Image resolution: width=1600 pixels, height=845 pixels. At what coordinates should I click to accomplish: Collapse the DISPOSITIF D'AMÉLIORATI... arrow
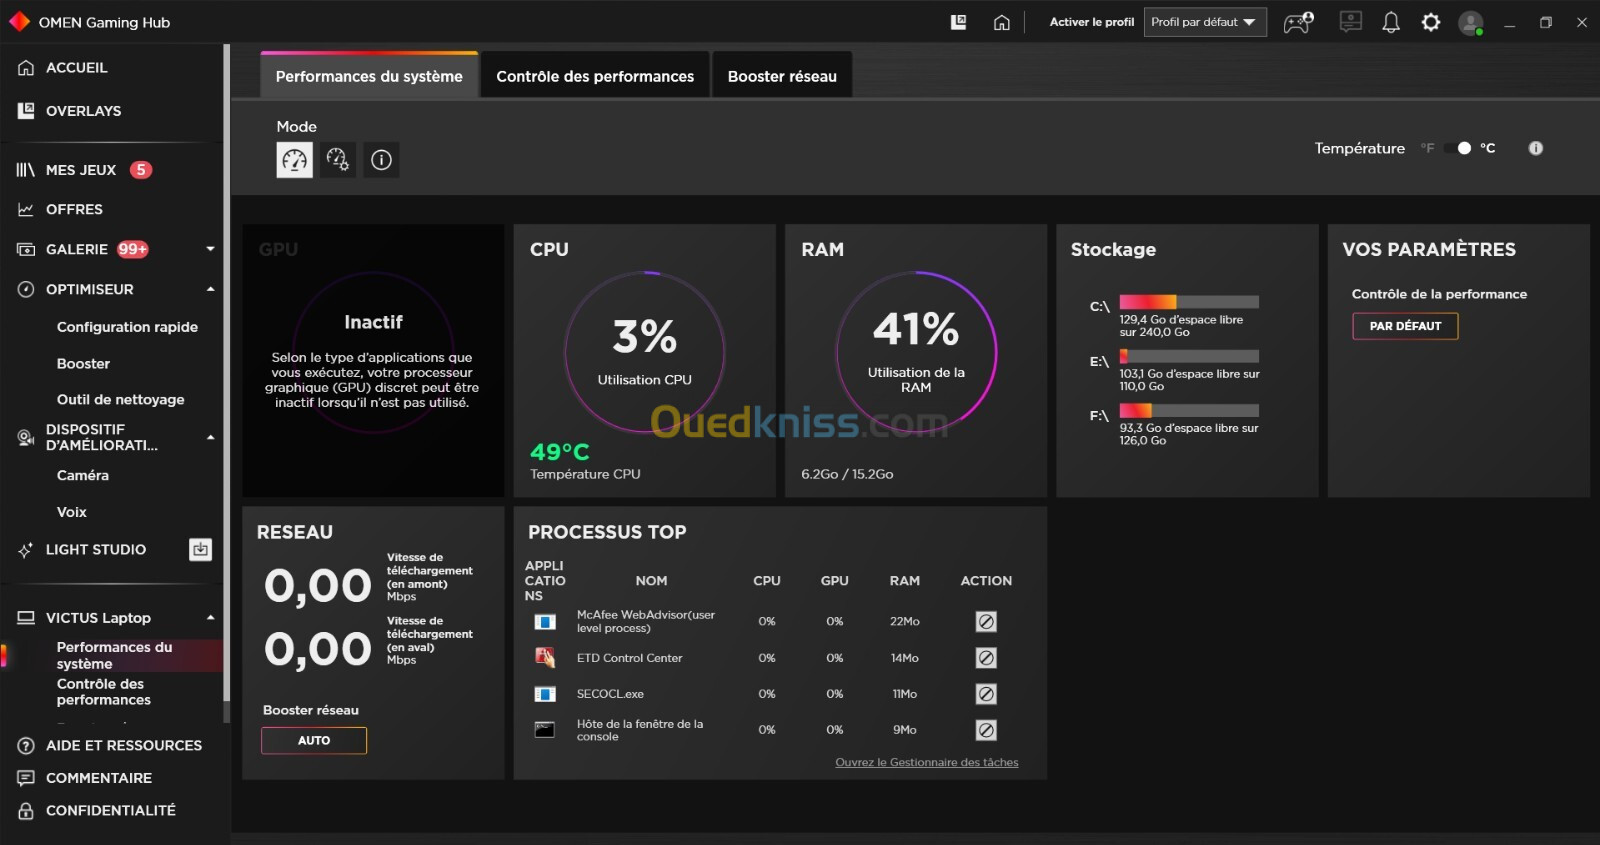pyautogui.click(x=210, y=437)
